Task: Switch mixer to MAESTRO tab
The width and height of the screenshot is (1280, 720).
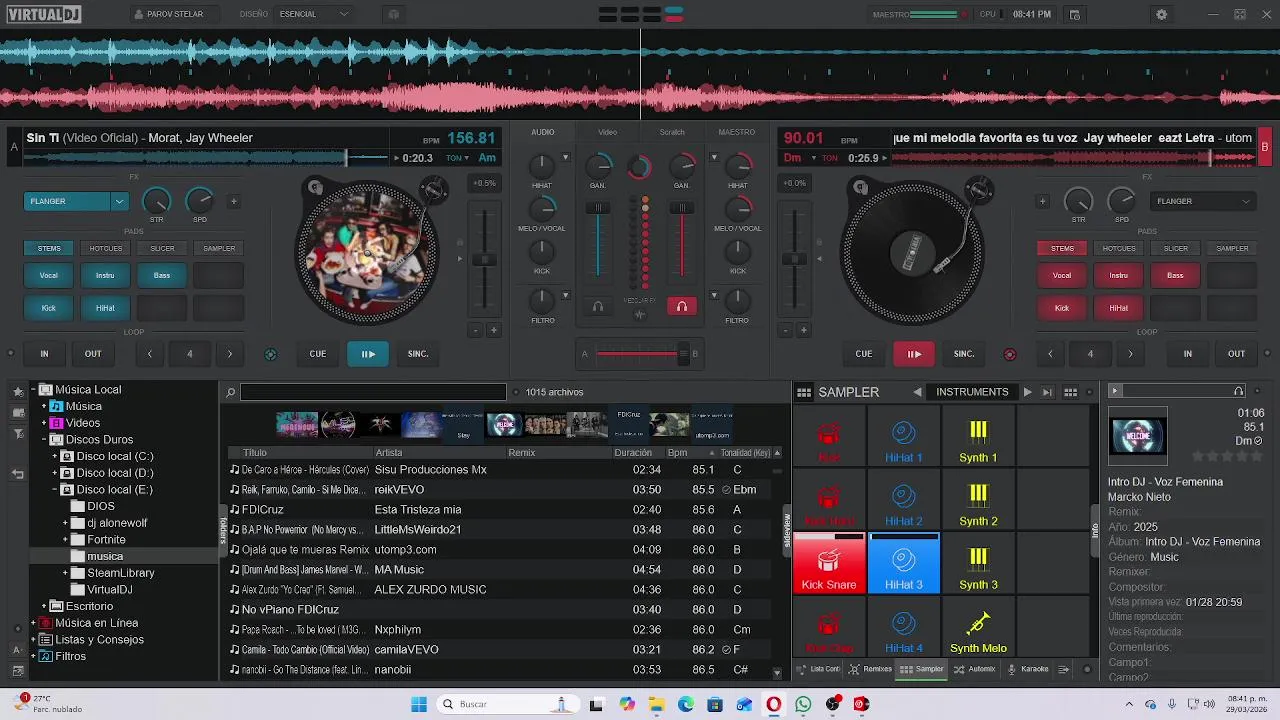Action: (x=736, y=132)
